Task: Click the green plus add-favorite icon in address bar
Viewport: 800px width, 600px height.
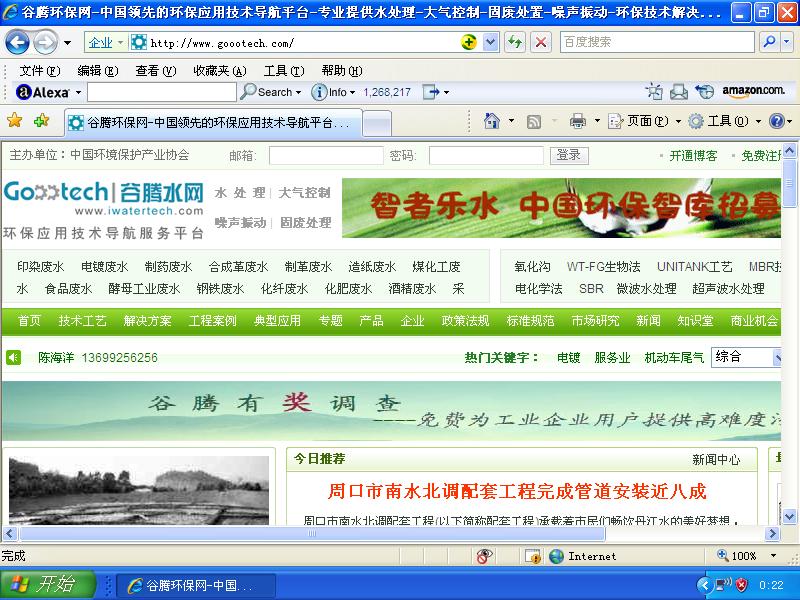Action: (468, 42)
